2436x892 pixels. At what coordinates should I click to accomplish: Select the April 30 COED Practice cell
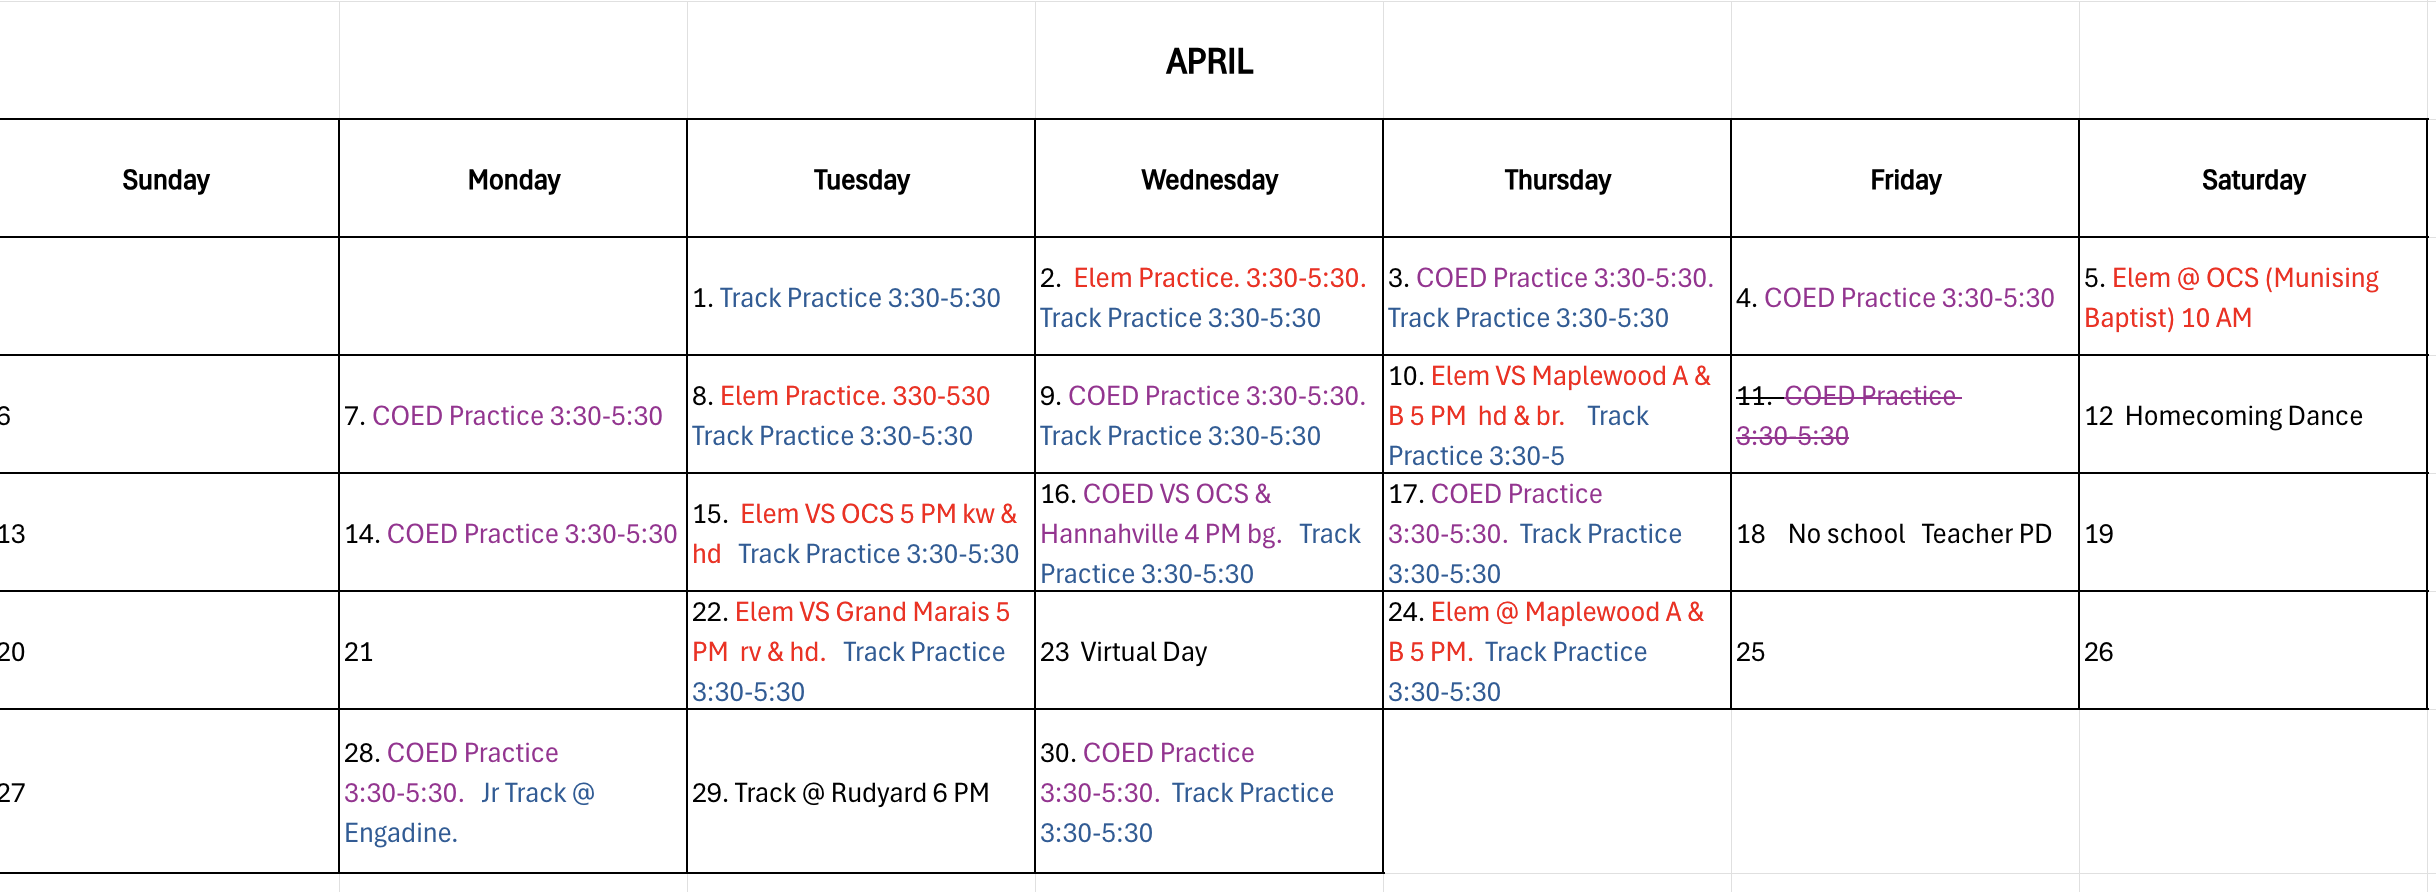[1209, 792]
